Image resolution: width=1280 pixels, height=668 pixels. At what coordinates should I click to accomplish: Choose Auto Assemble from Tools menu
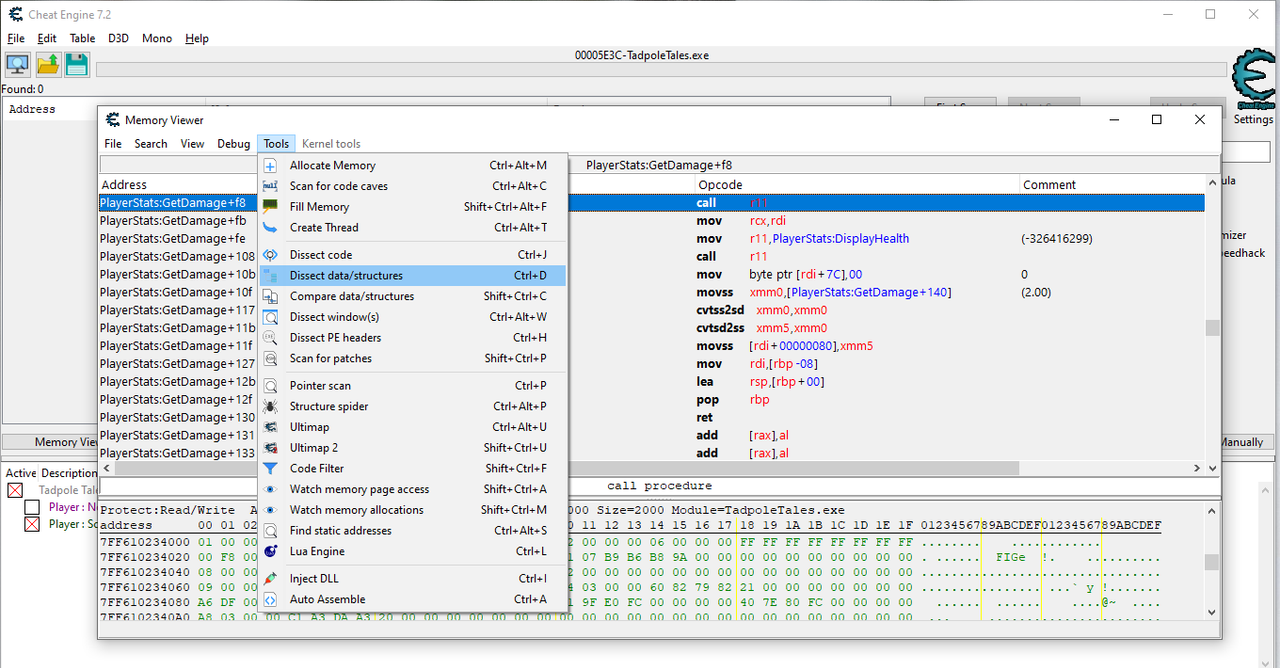point(413,600)
